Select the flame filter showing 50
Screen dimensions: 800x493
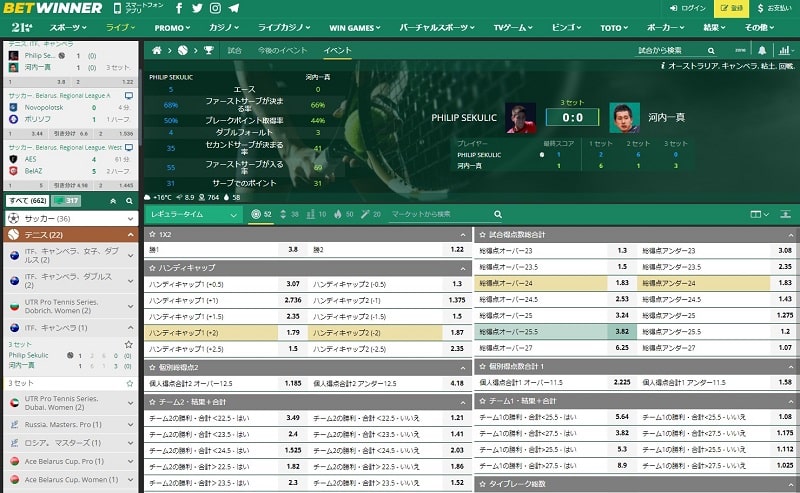point(343,214)
